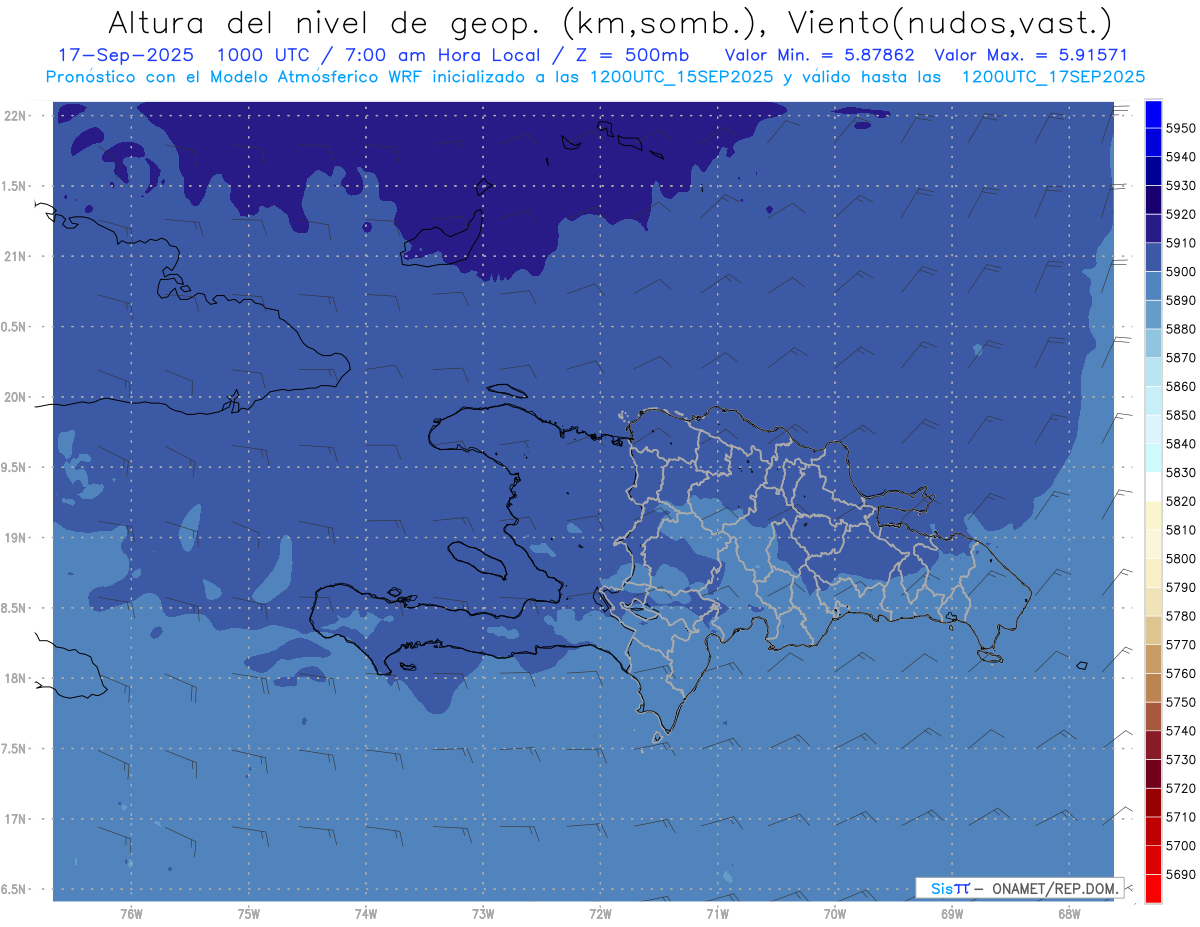Pick the colorbar segment between 5870 and 5880
This screenshot has height=927, width=1200.
click(1153, 343)
